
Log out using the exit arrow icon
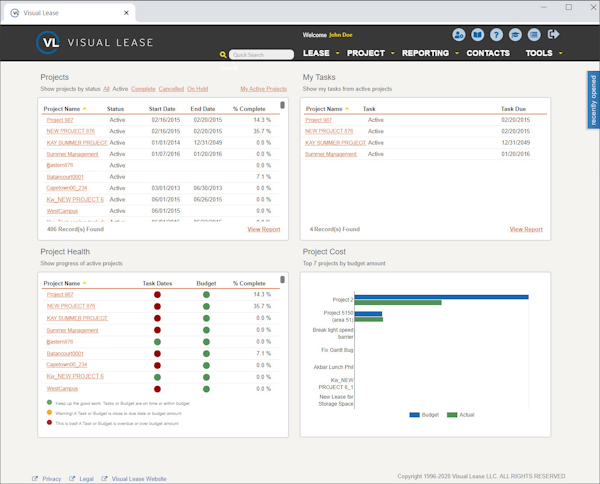[x=553, y=34]
